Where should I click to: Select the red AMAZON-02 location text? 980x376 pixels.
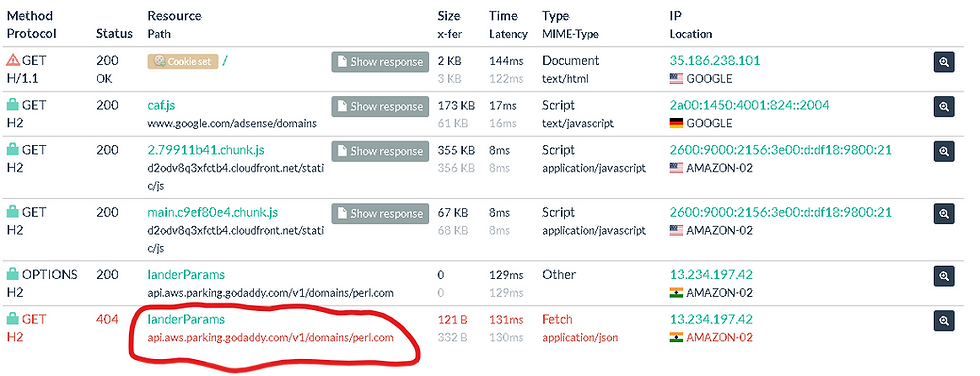tap(719, 338)
